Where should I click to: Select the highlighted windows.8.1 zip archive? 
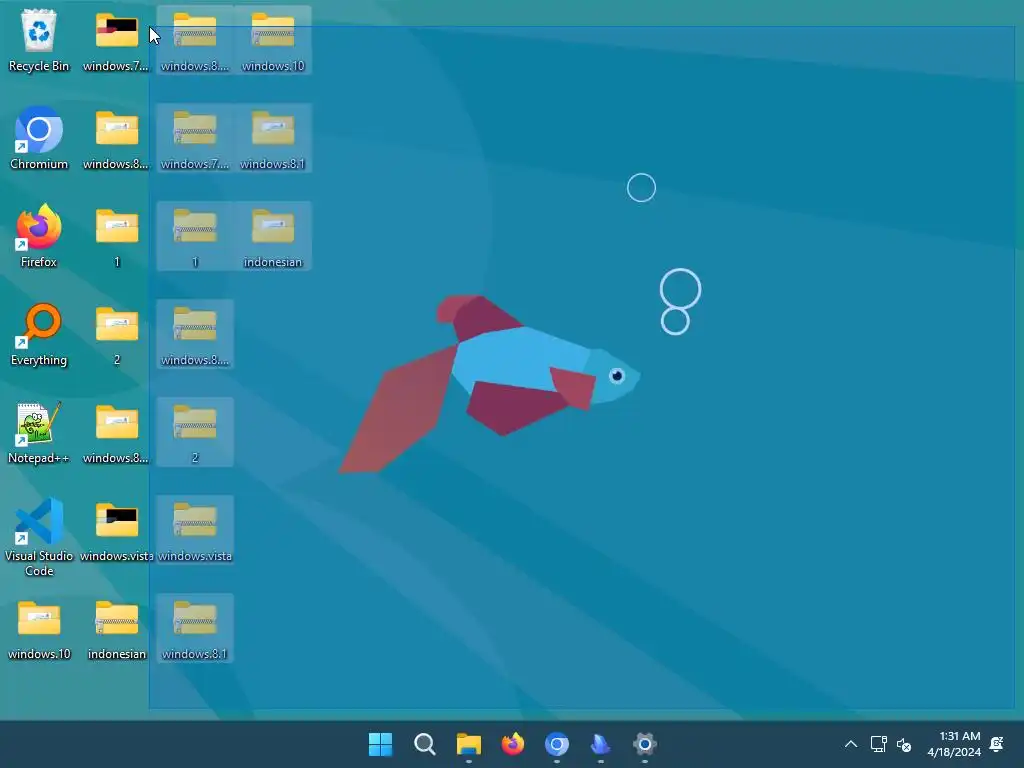point(195,628)
